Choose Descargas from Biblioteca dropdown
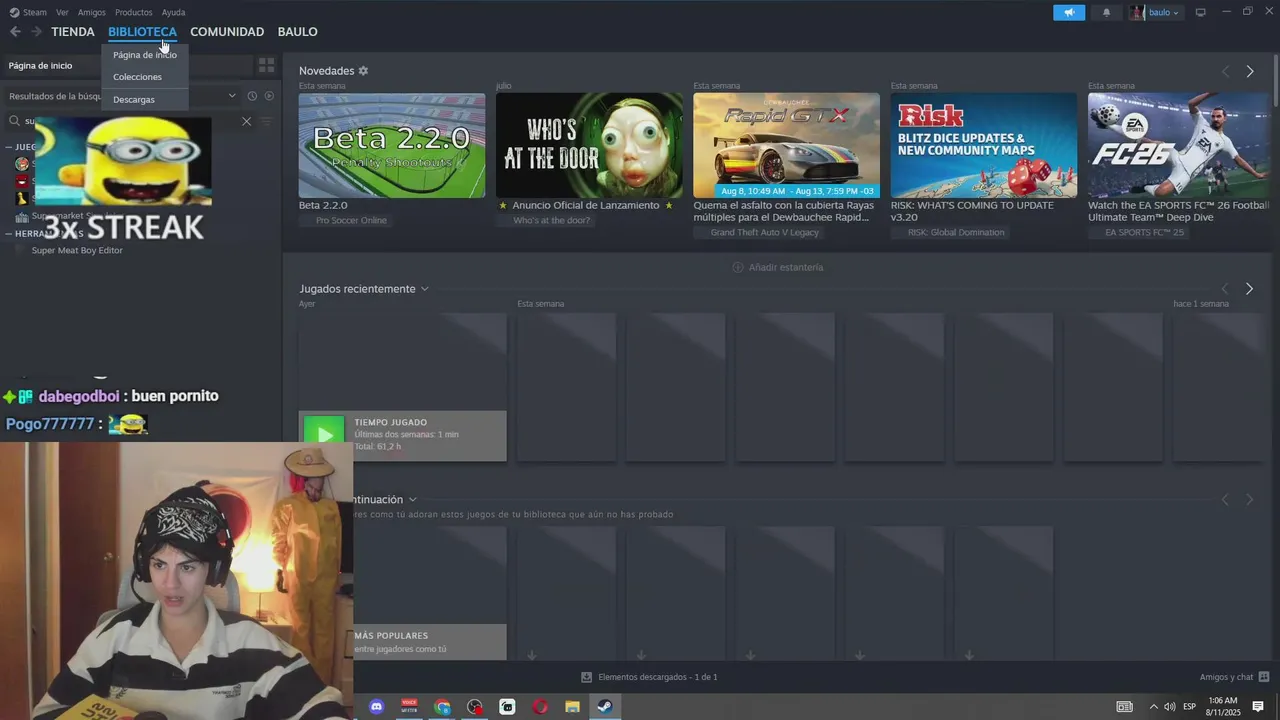Screen dimensions: 1280x720 [134, 100]
